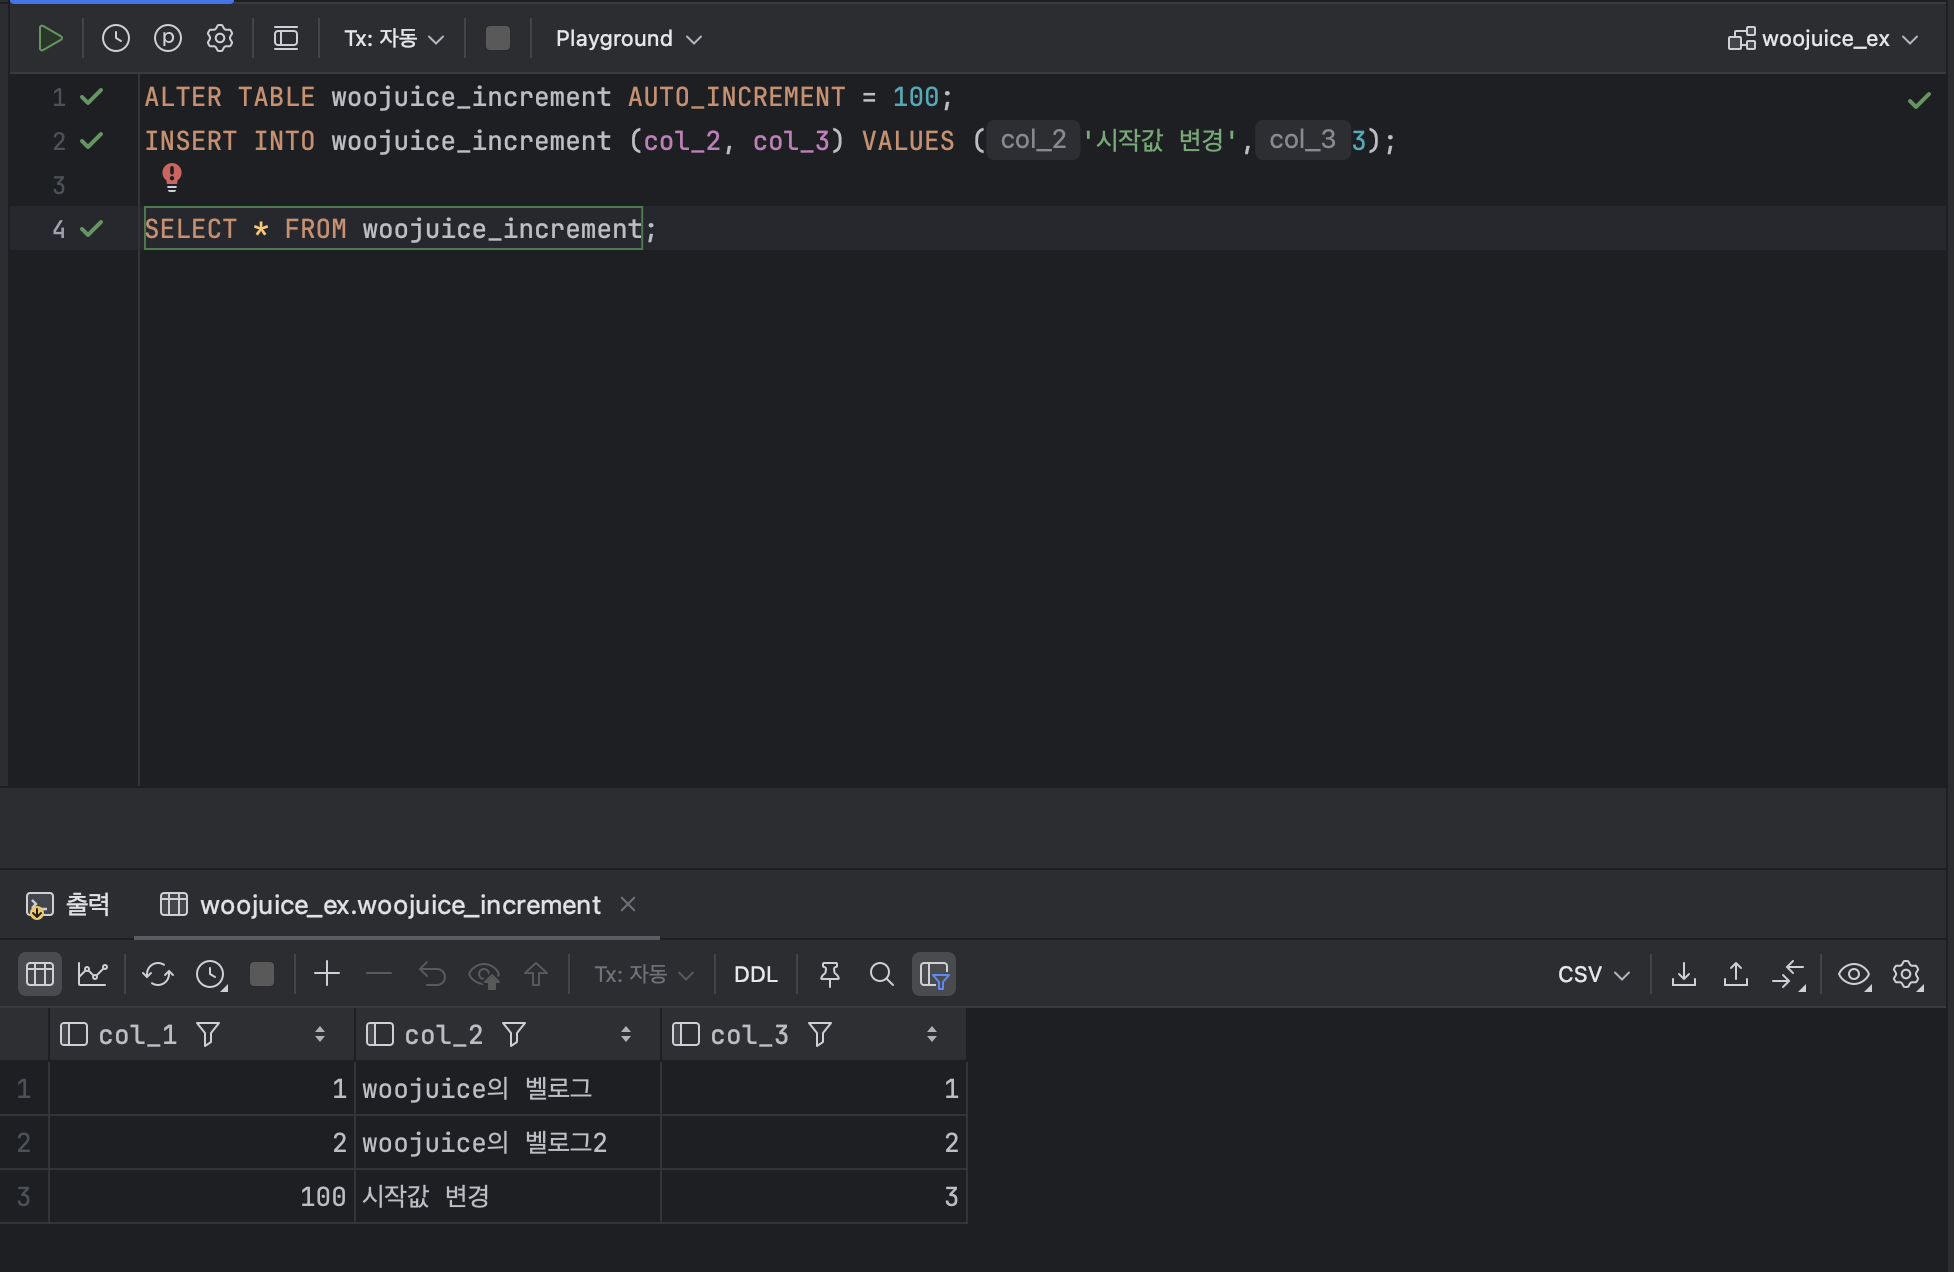Add a new row with plus icon
Viewport: 1954px width, 1272px height.
click(x=327, y=974)
